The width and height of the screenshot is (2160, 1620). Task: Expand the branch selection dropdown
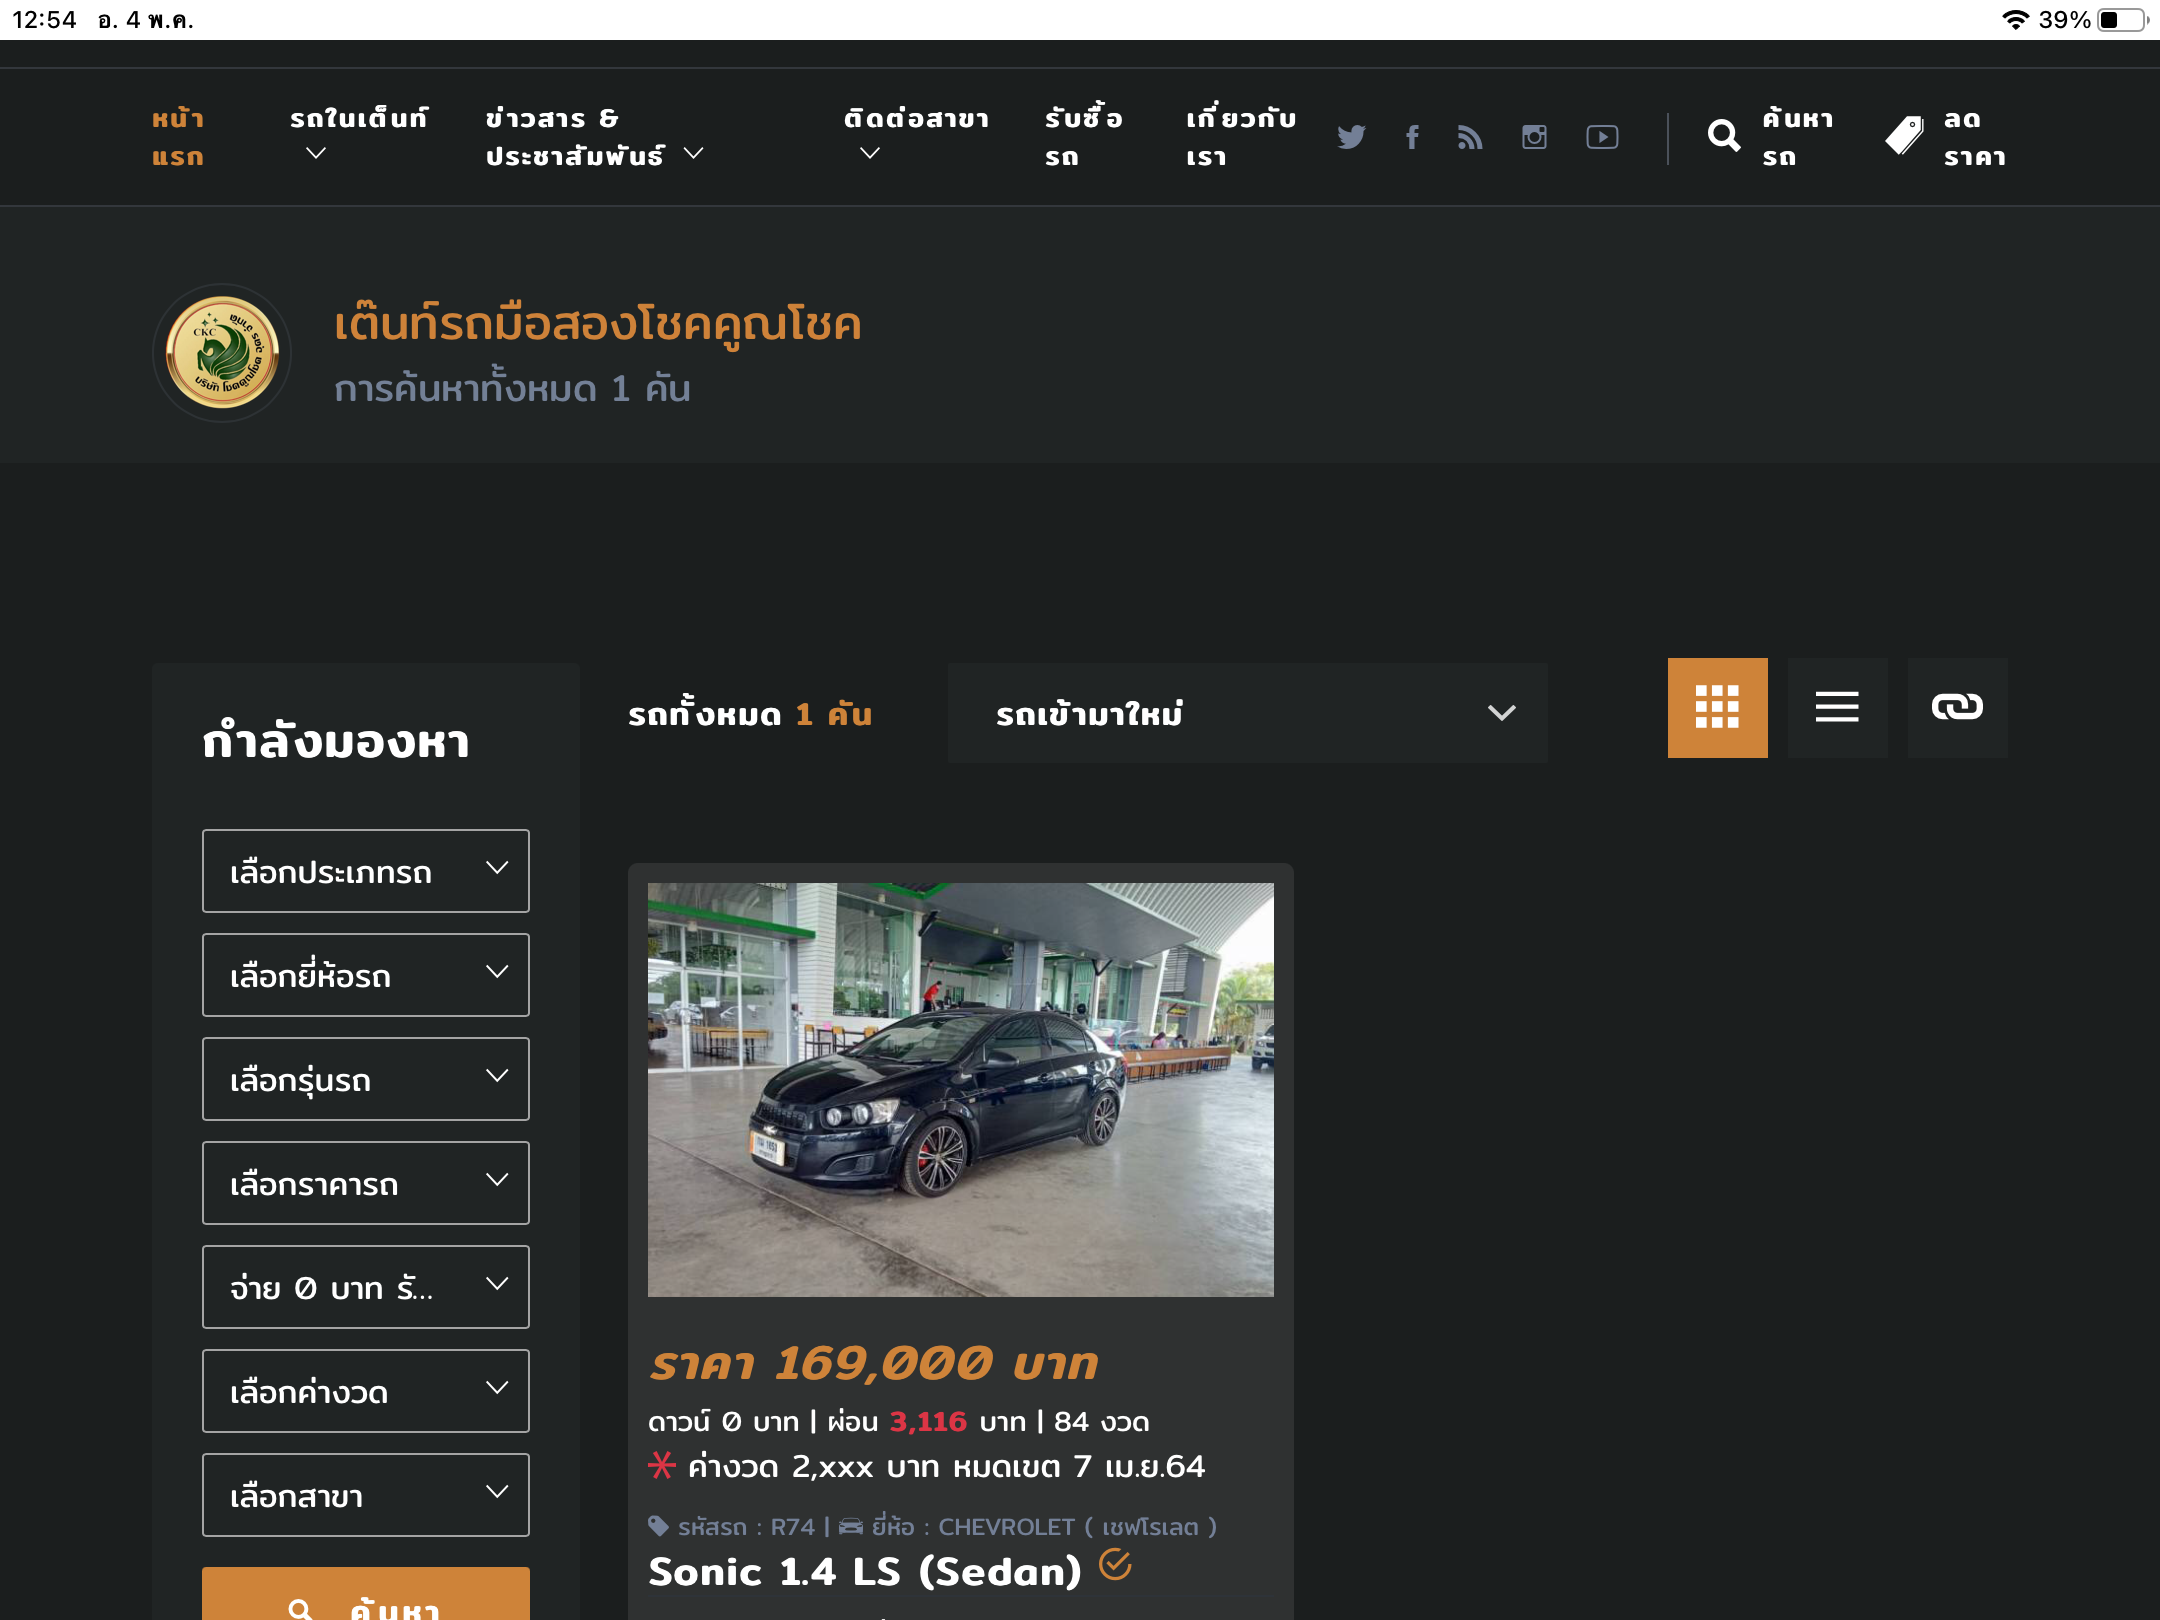(365, 1495)
